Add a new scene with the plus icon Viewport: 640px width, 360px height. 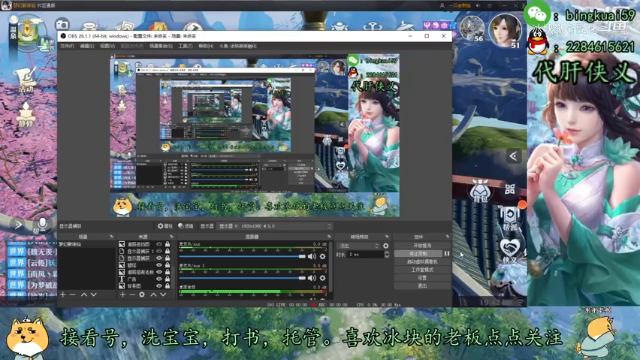[63, 294]
